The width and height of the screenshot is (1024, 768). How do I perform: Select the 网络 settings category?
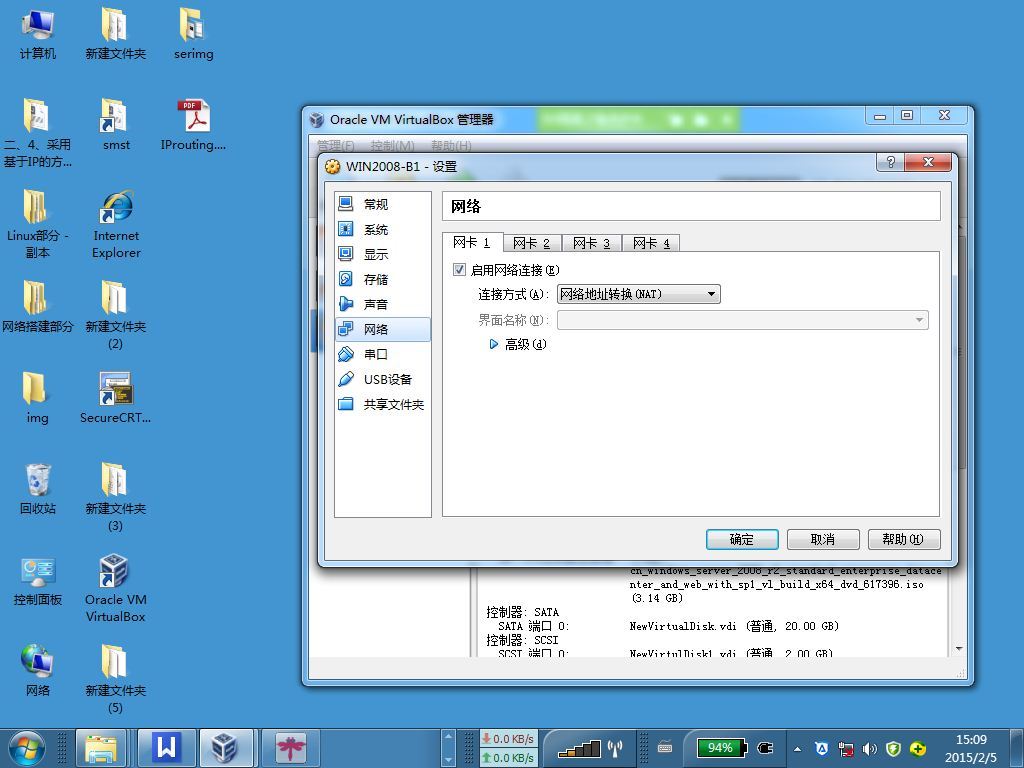[383, 329]
